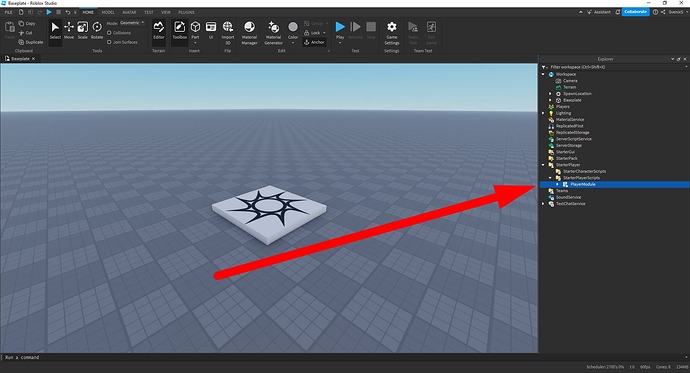Open Game Settings

392,33
